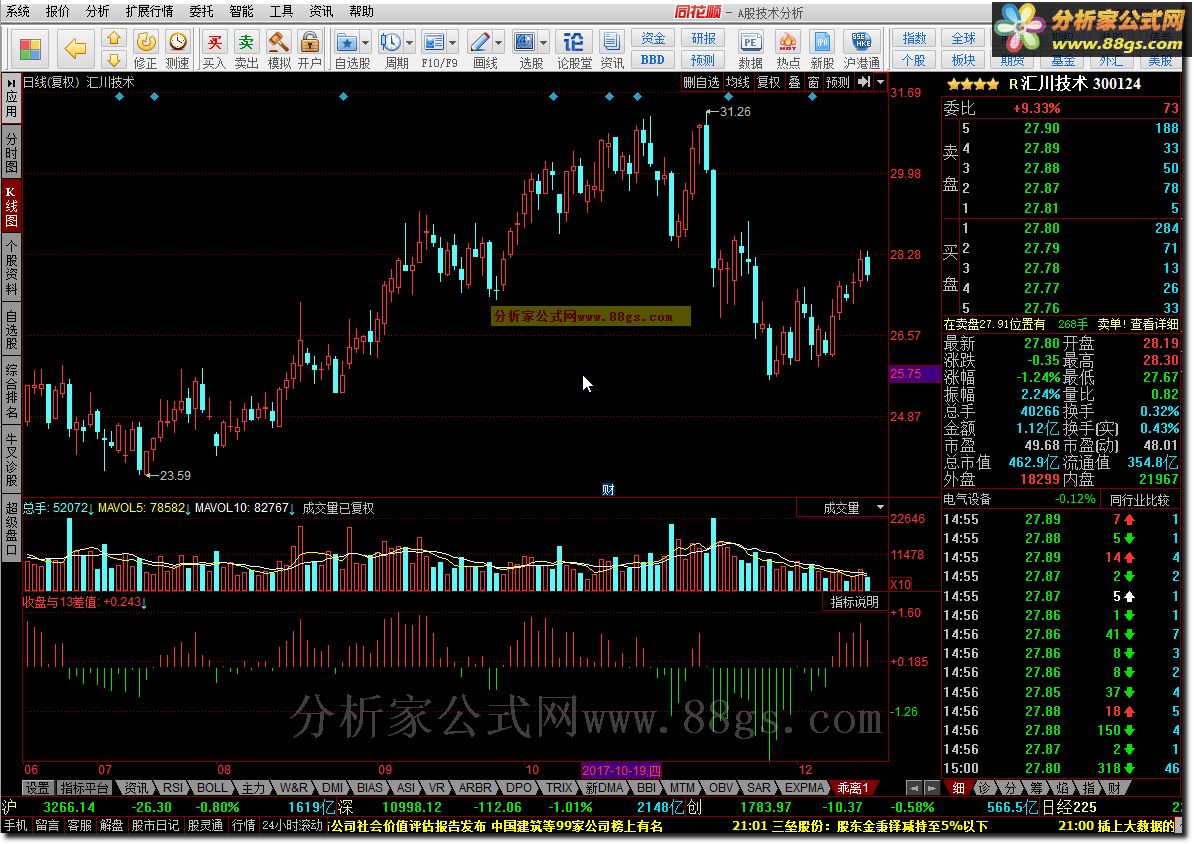Click the 板块 button

point(963,59)
